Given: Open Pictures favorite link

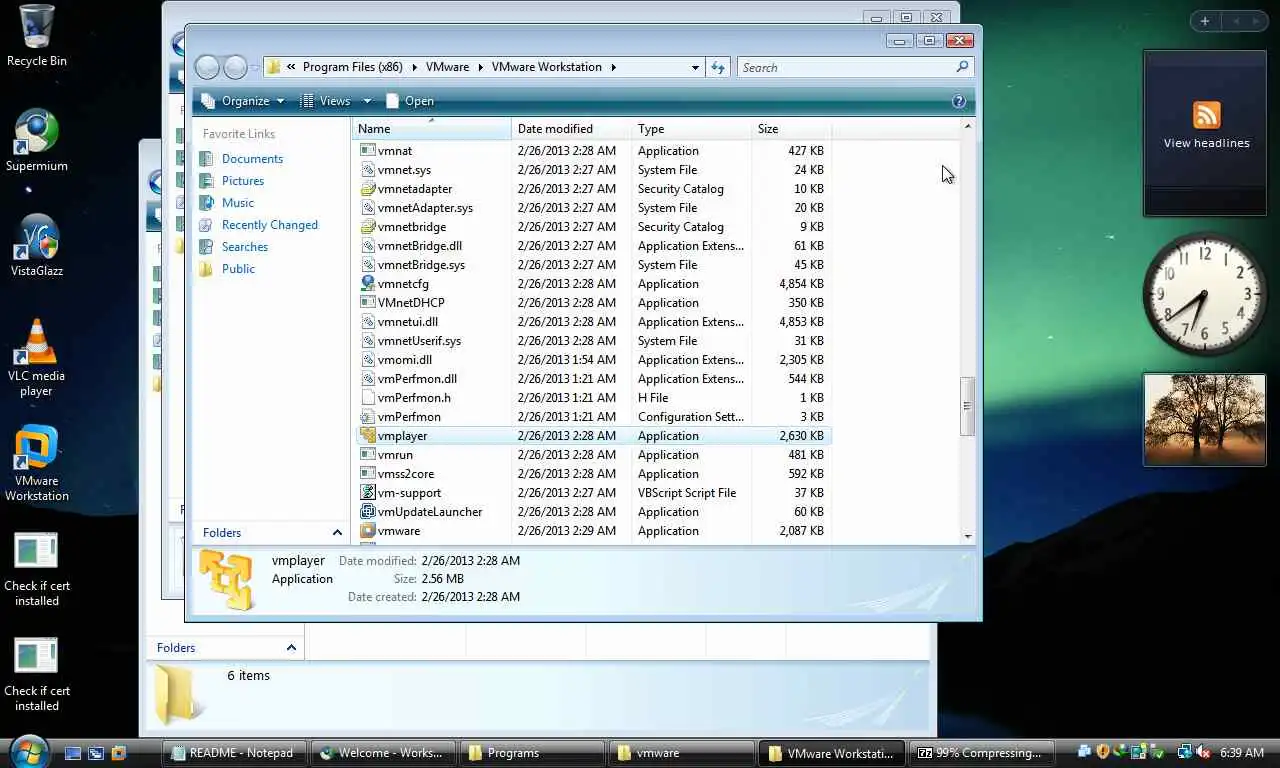Looking at the screenshot, I should pos(243,181).
